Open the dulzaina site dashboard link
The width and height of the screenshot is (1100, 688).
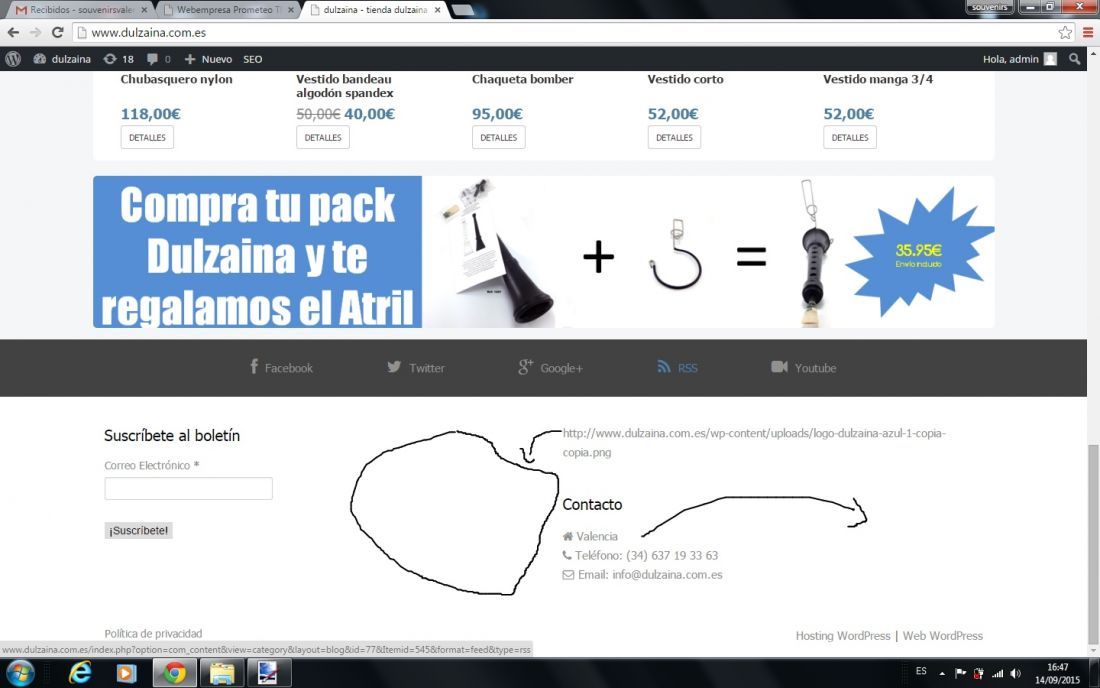[62, 59]
